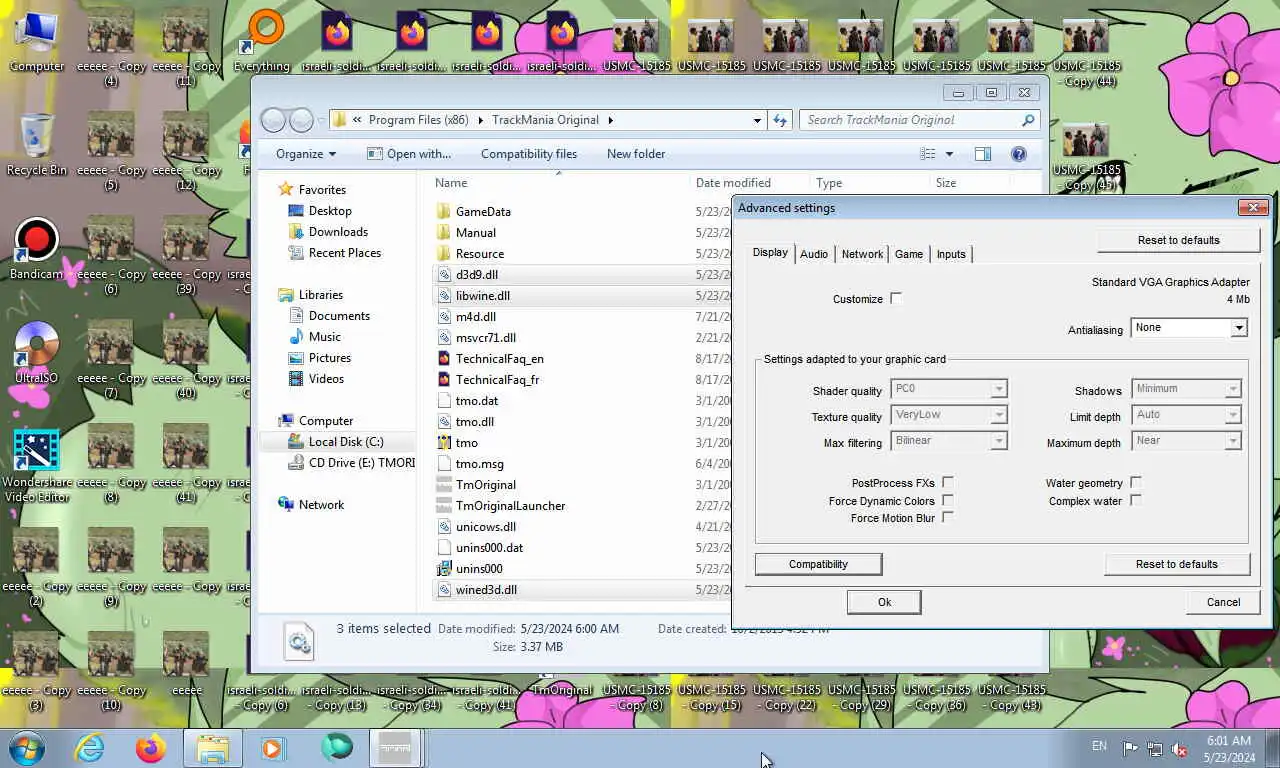Launch the UltraISO desktop shortcut

point(37,352)
